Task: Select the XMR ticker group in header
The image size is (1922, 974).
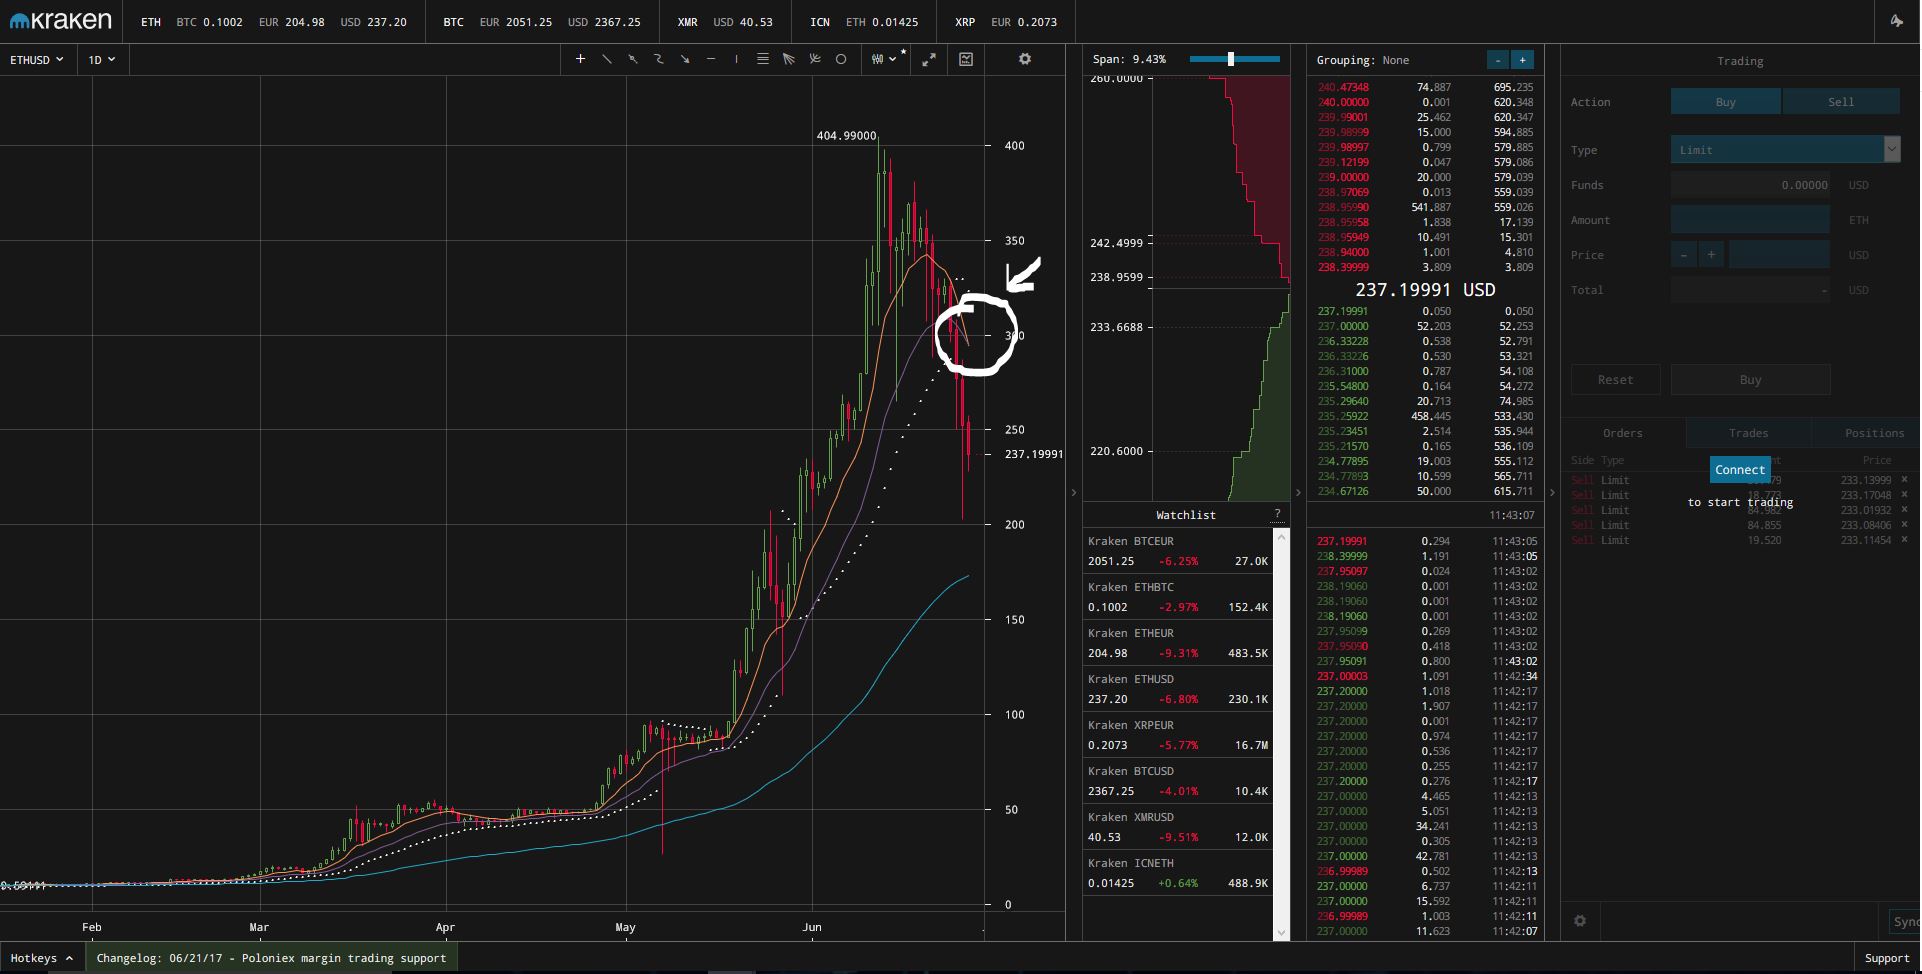Action: 724,22
